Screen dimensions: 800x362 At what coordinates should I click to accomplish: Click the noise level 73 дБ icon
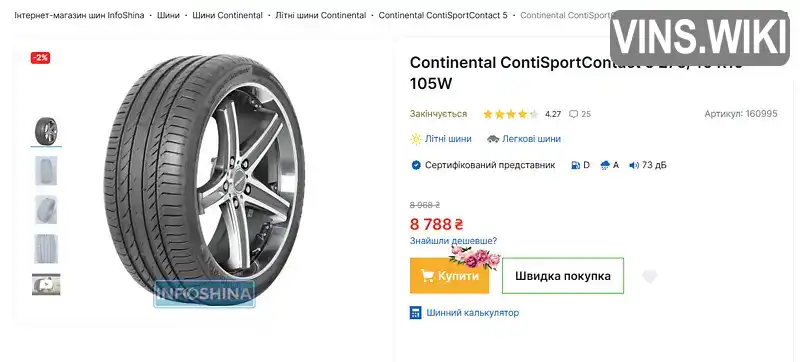634,165
